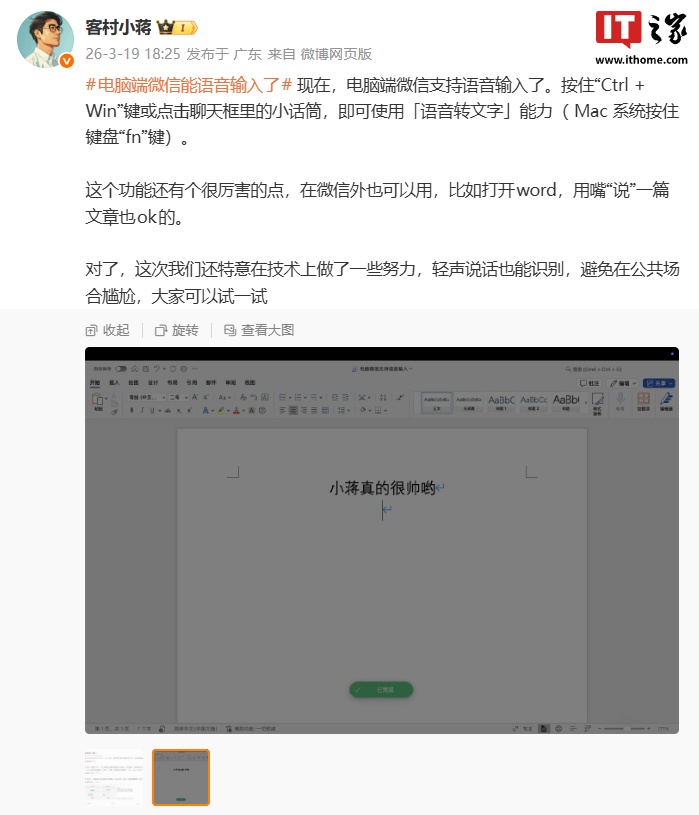The image size is (699, 815).
Task: Open the 编辑 editing mode dropdown
Action: (x=623, y=383)
